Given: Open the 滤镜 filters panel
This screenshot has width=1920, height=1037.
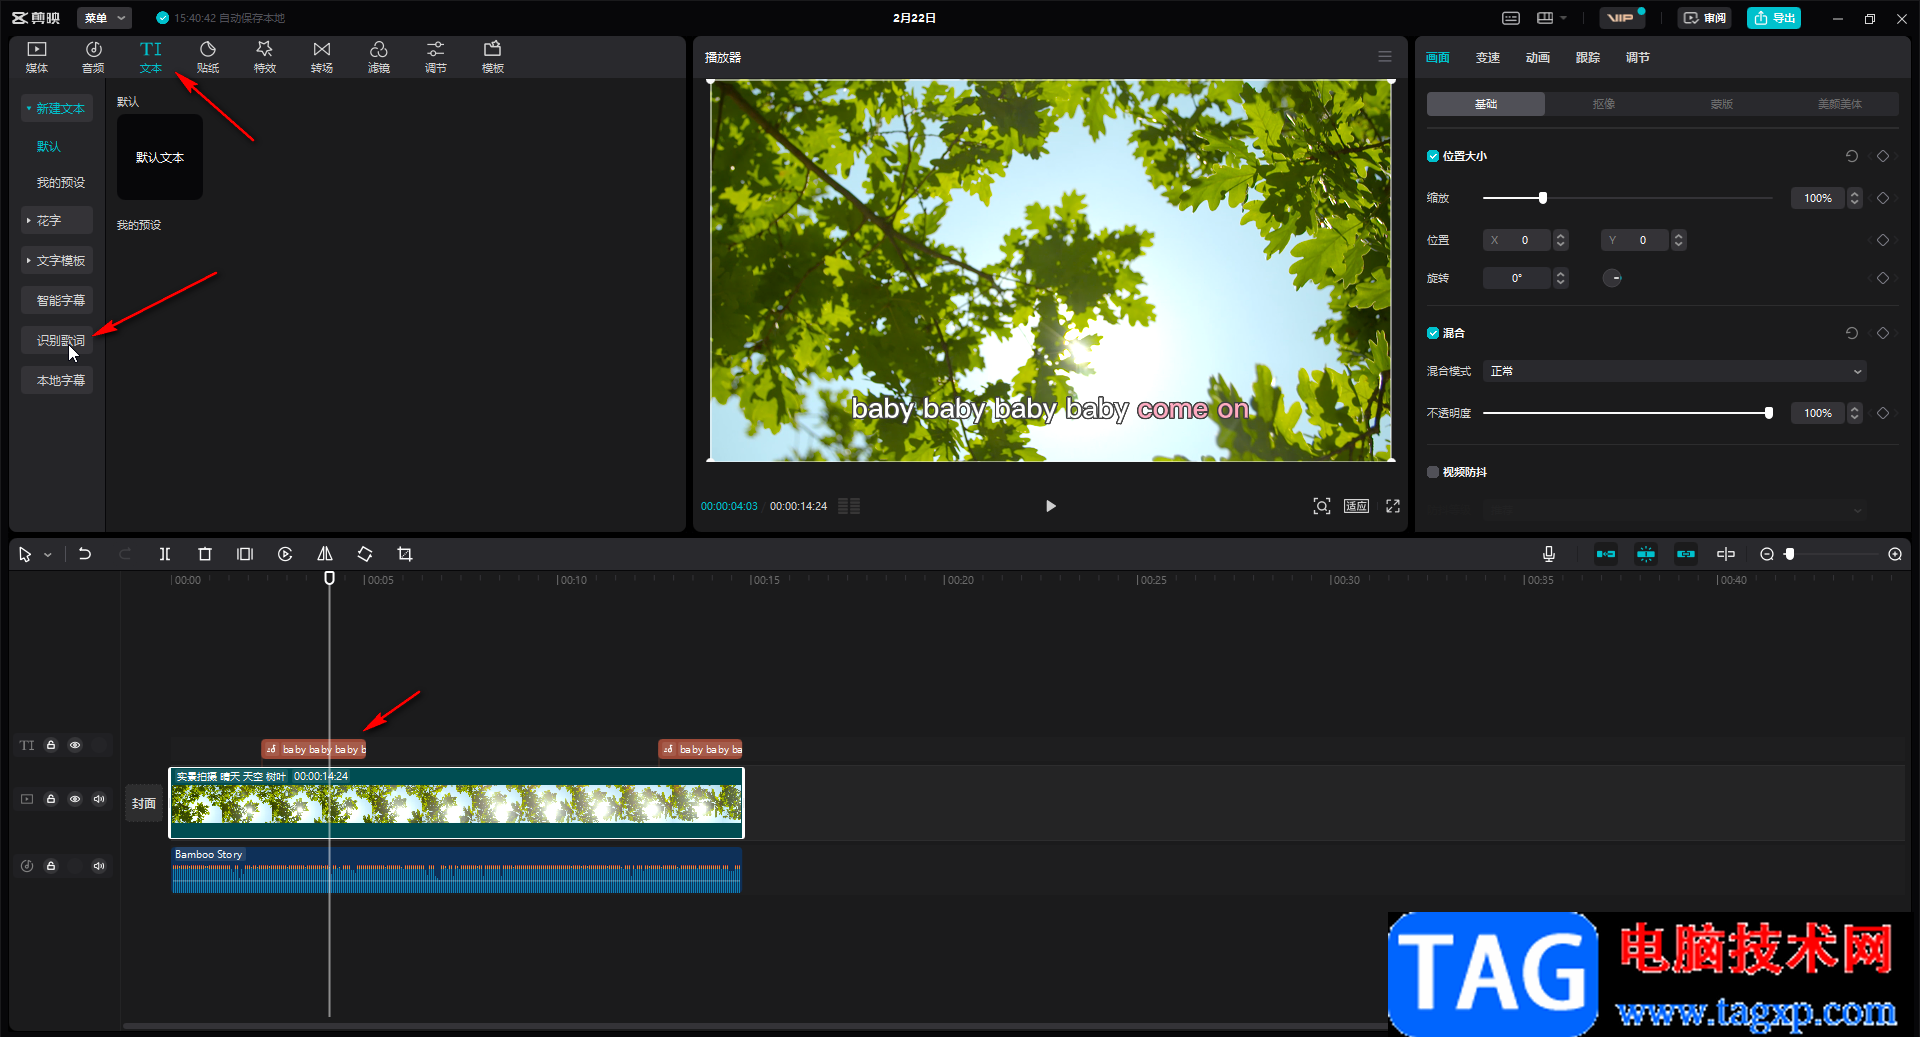Looking at the screenshot, I should pos(379,57).
